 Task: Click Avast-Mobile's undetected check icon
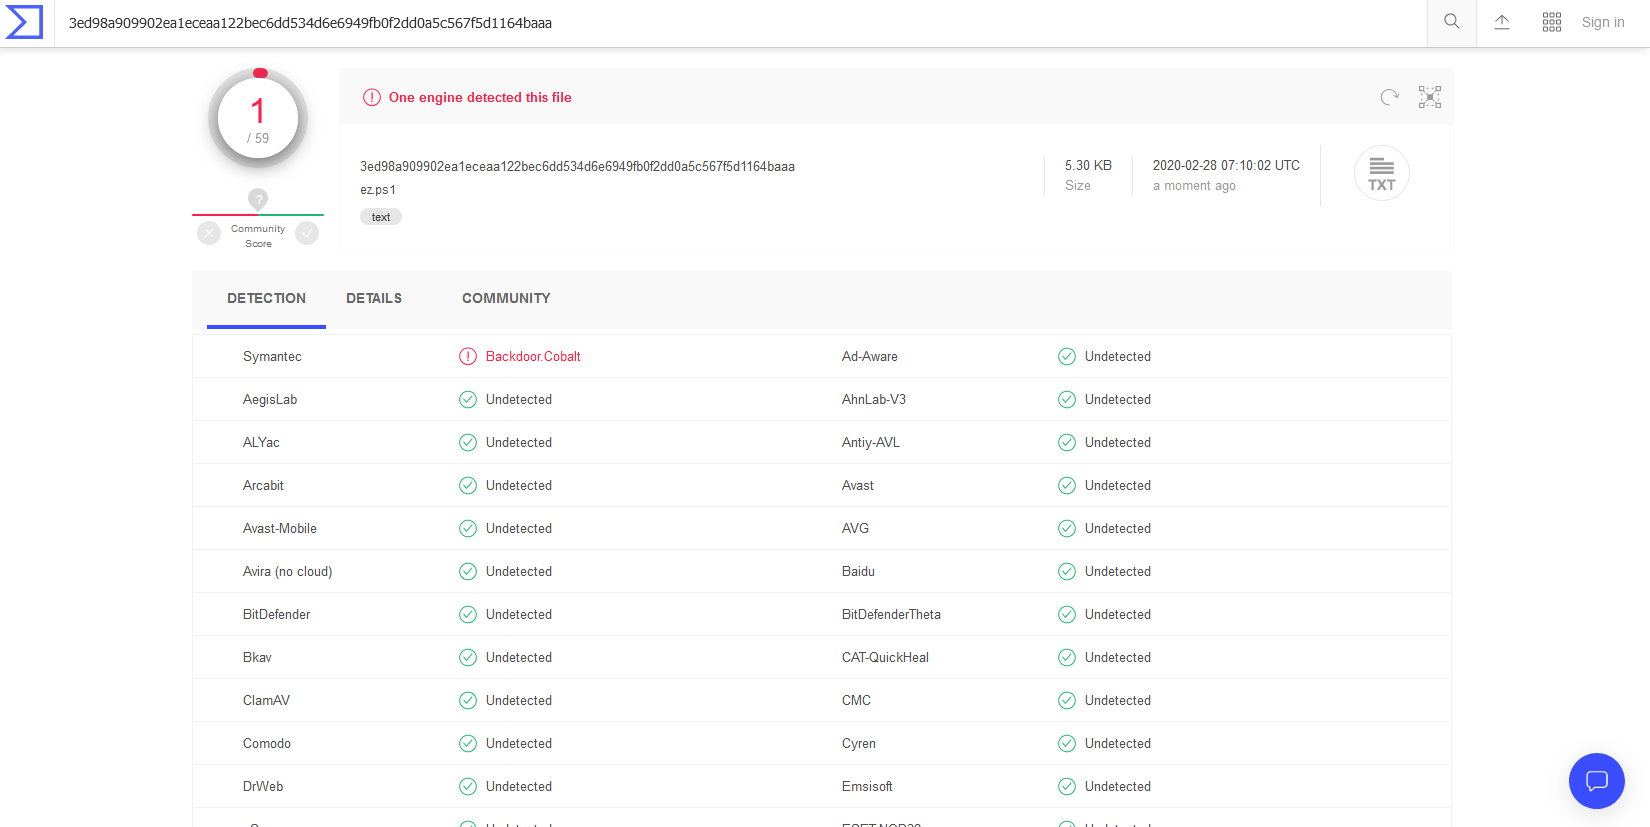pos(468,528)
